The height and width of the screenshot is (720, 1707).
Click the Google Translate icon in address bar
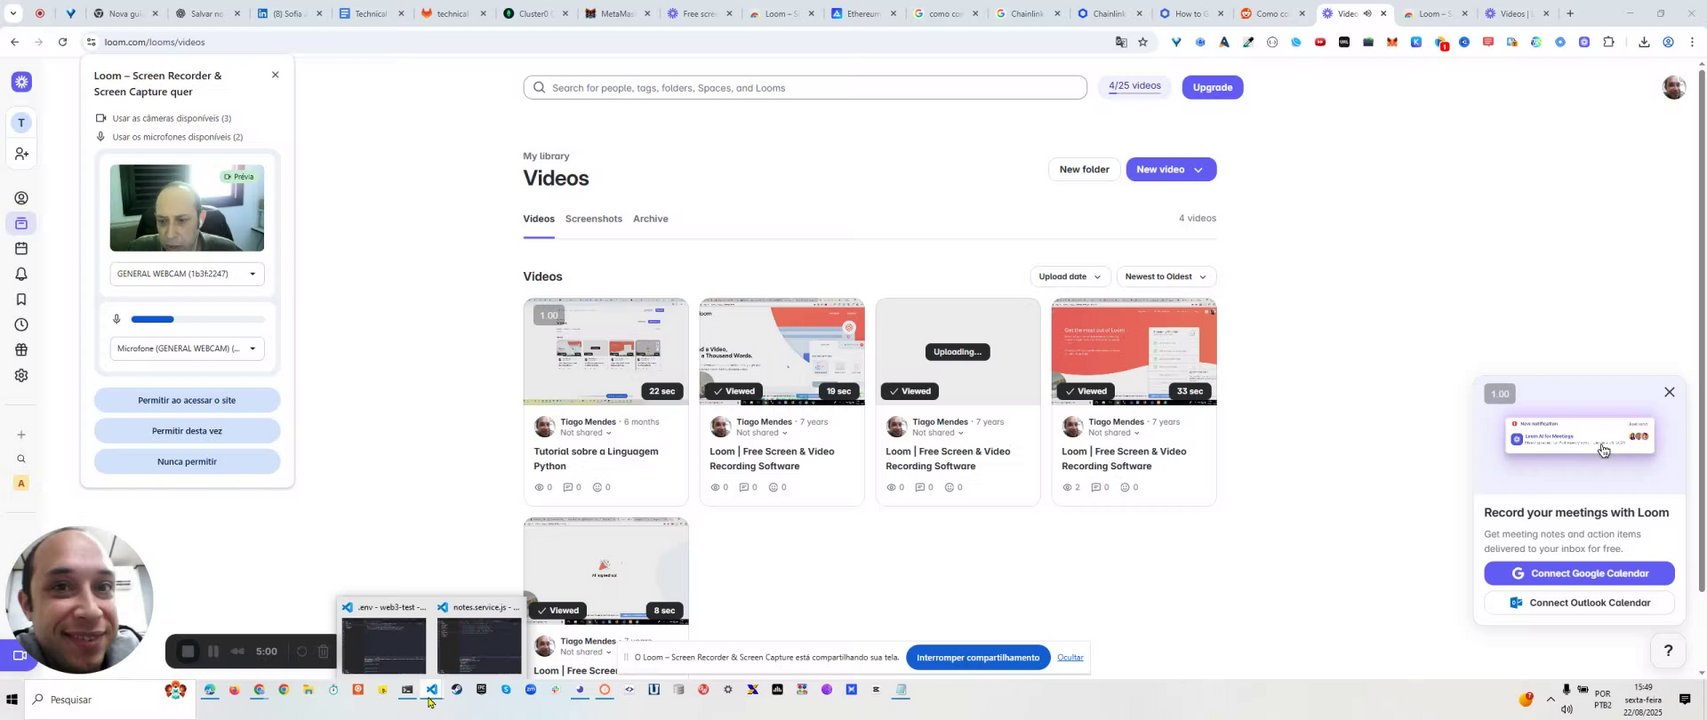[1121, 42]
